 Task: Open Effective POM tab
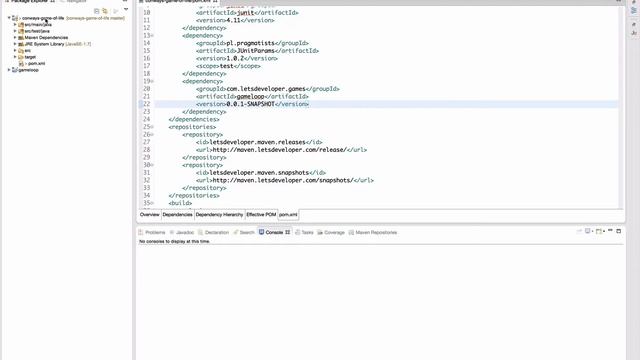click(x=261, y=215)
